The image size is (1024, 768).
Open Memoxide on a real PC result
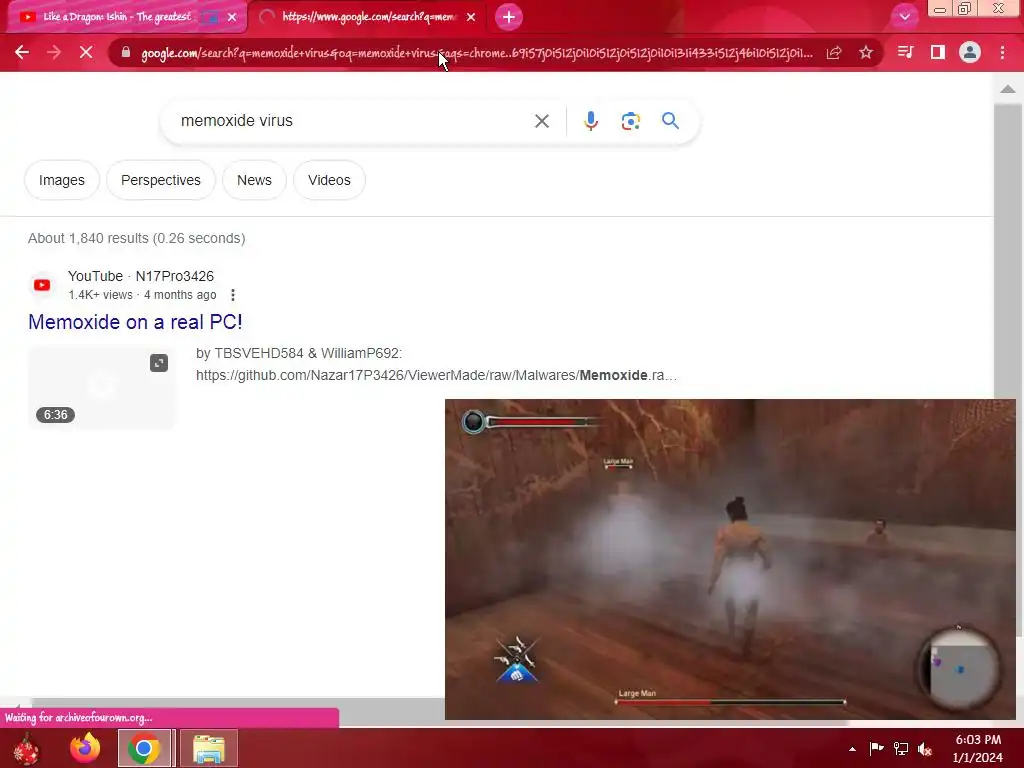pyautogui.click(x=135, y=322)
